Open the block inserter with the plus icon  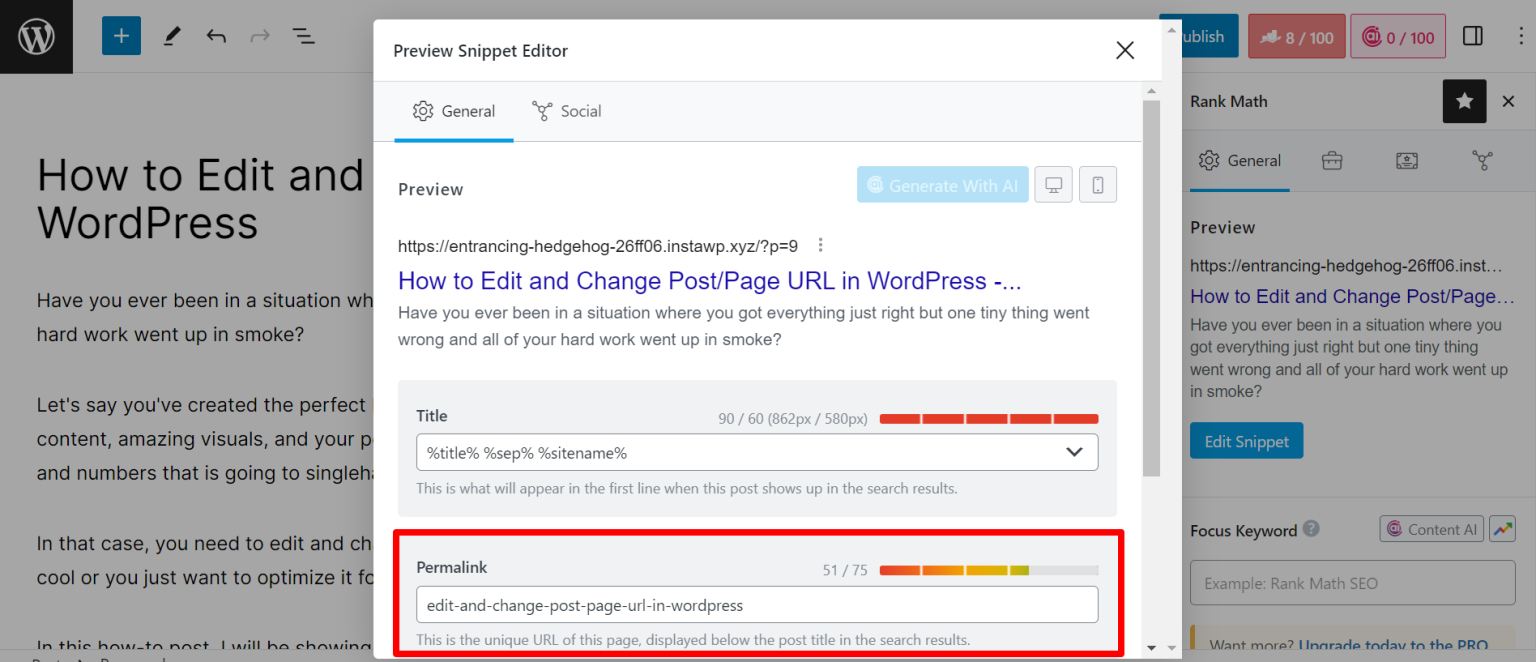pyautogui.click(x=121, y=35)
